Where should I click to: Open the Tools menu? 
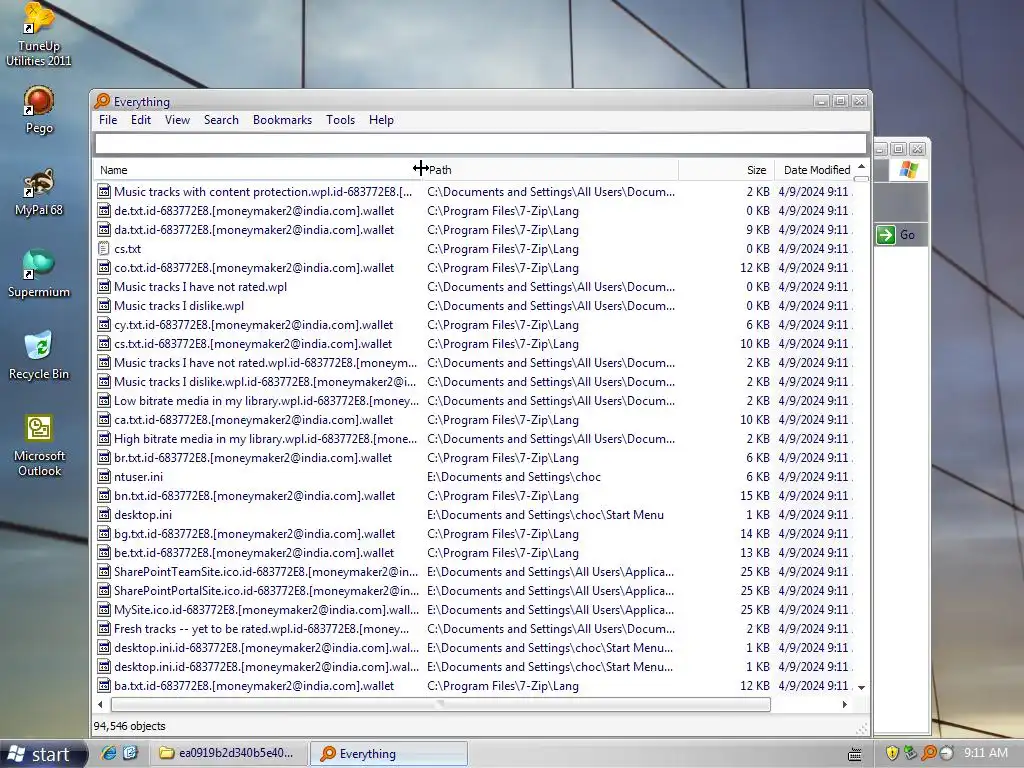pyautogui.click(x=340, y=120)
